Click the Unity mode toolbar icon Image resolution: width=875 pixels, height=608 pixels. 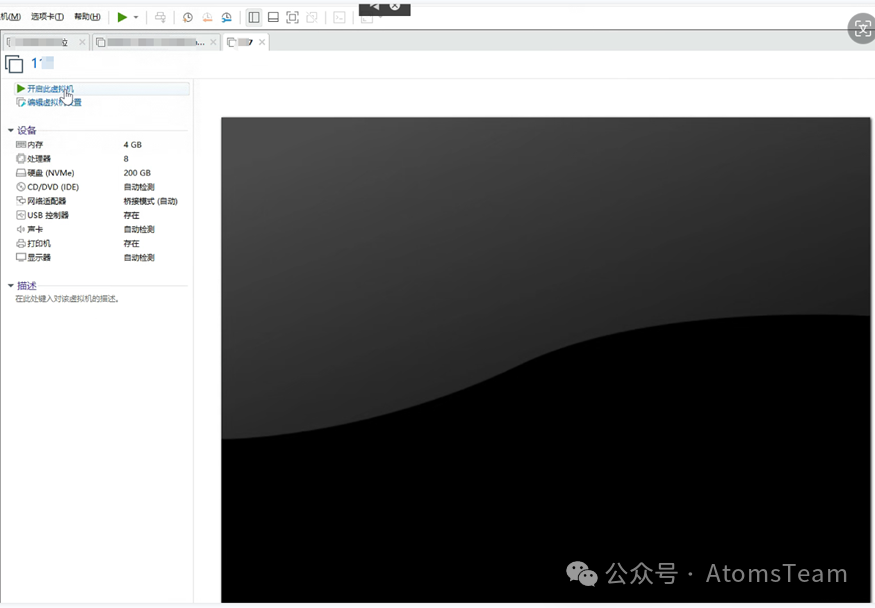312,17
